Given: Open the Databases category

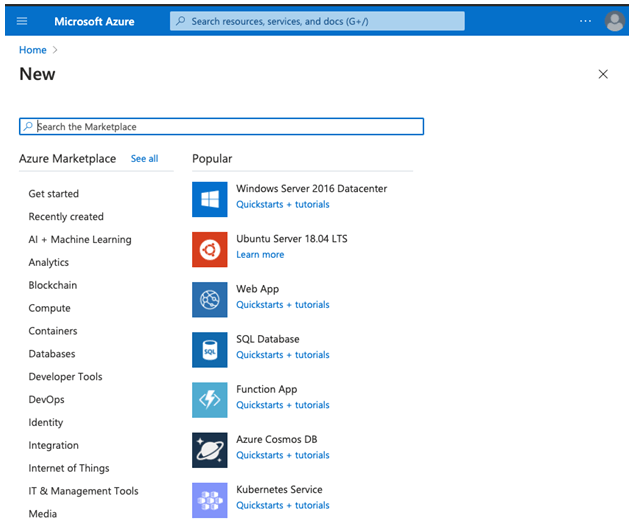Looking at the screenshot, I should (52, 354).
